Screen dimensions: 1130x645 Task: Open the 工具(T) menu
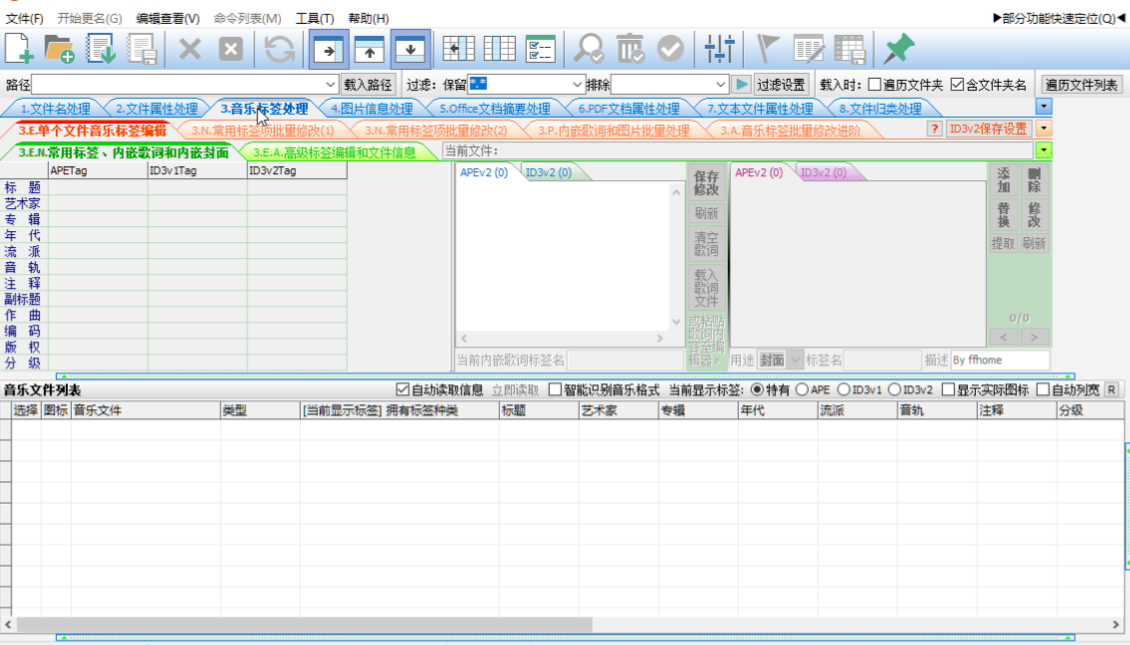click(315, 18)
